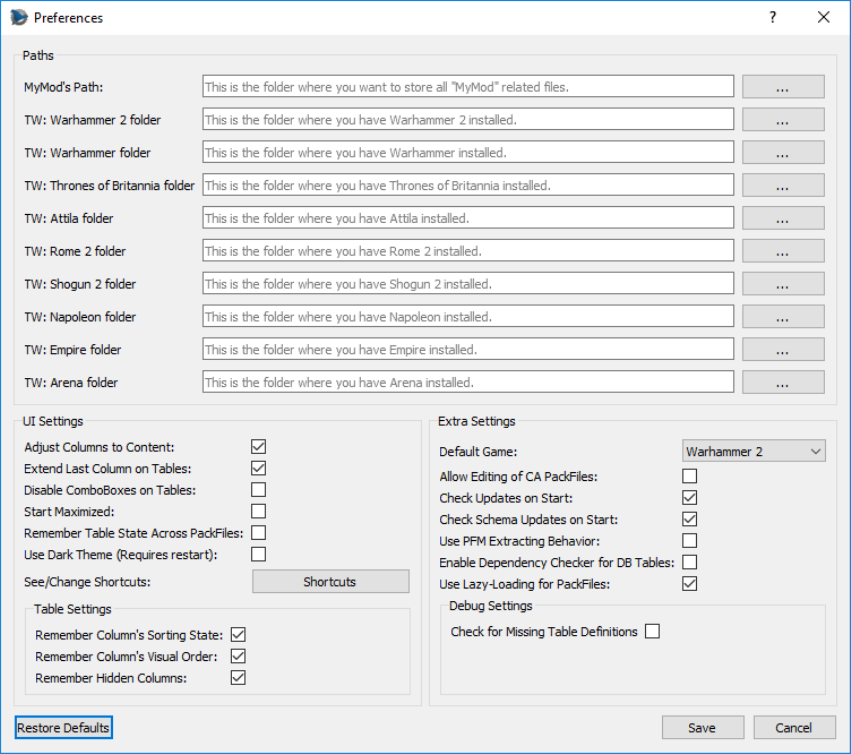Toggle Remember Column's Sorting State

[x=238, y=635]
